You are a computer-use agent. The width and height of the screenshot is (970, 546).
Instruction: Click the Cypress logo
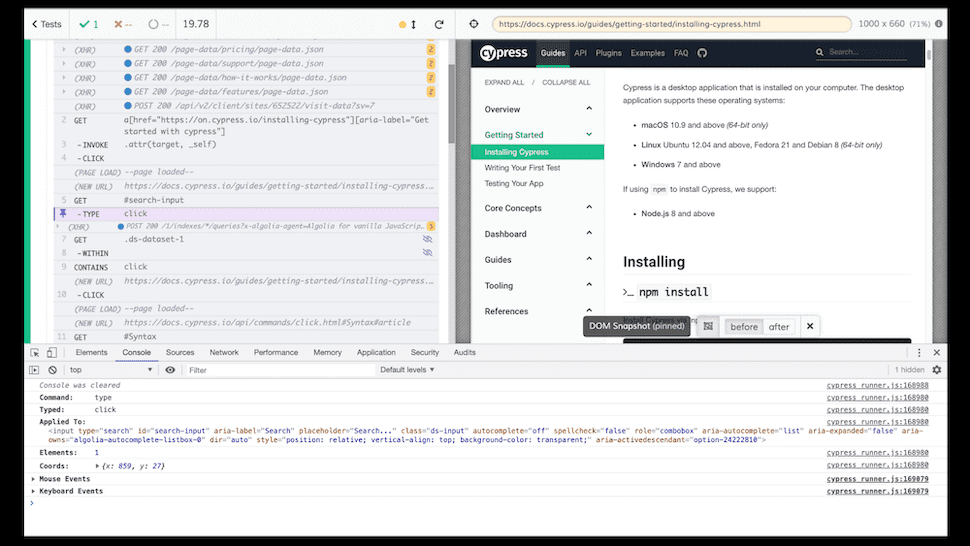pyautogui.click(x=504, y=53)
